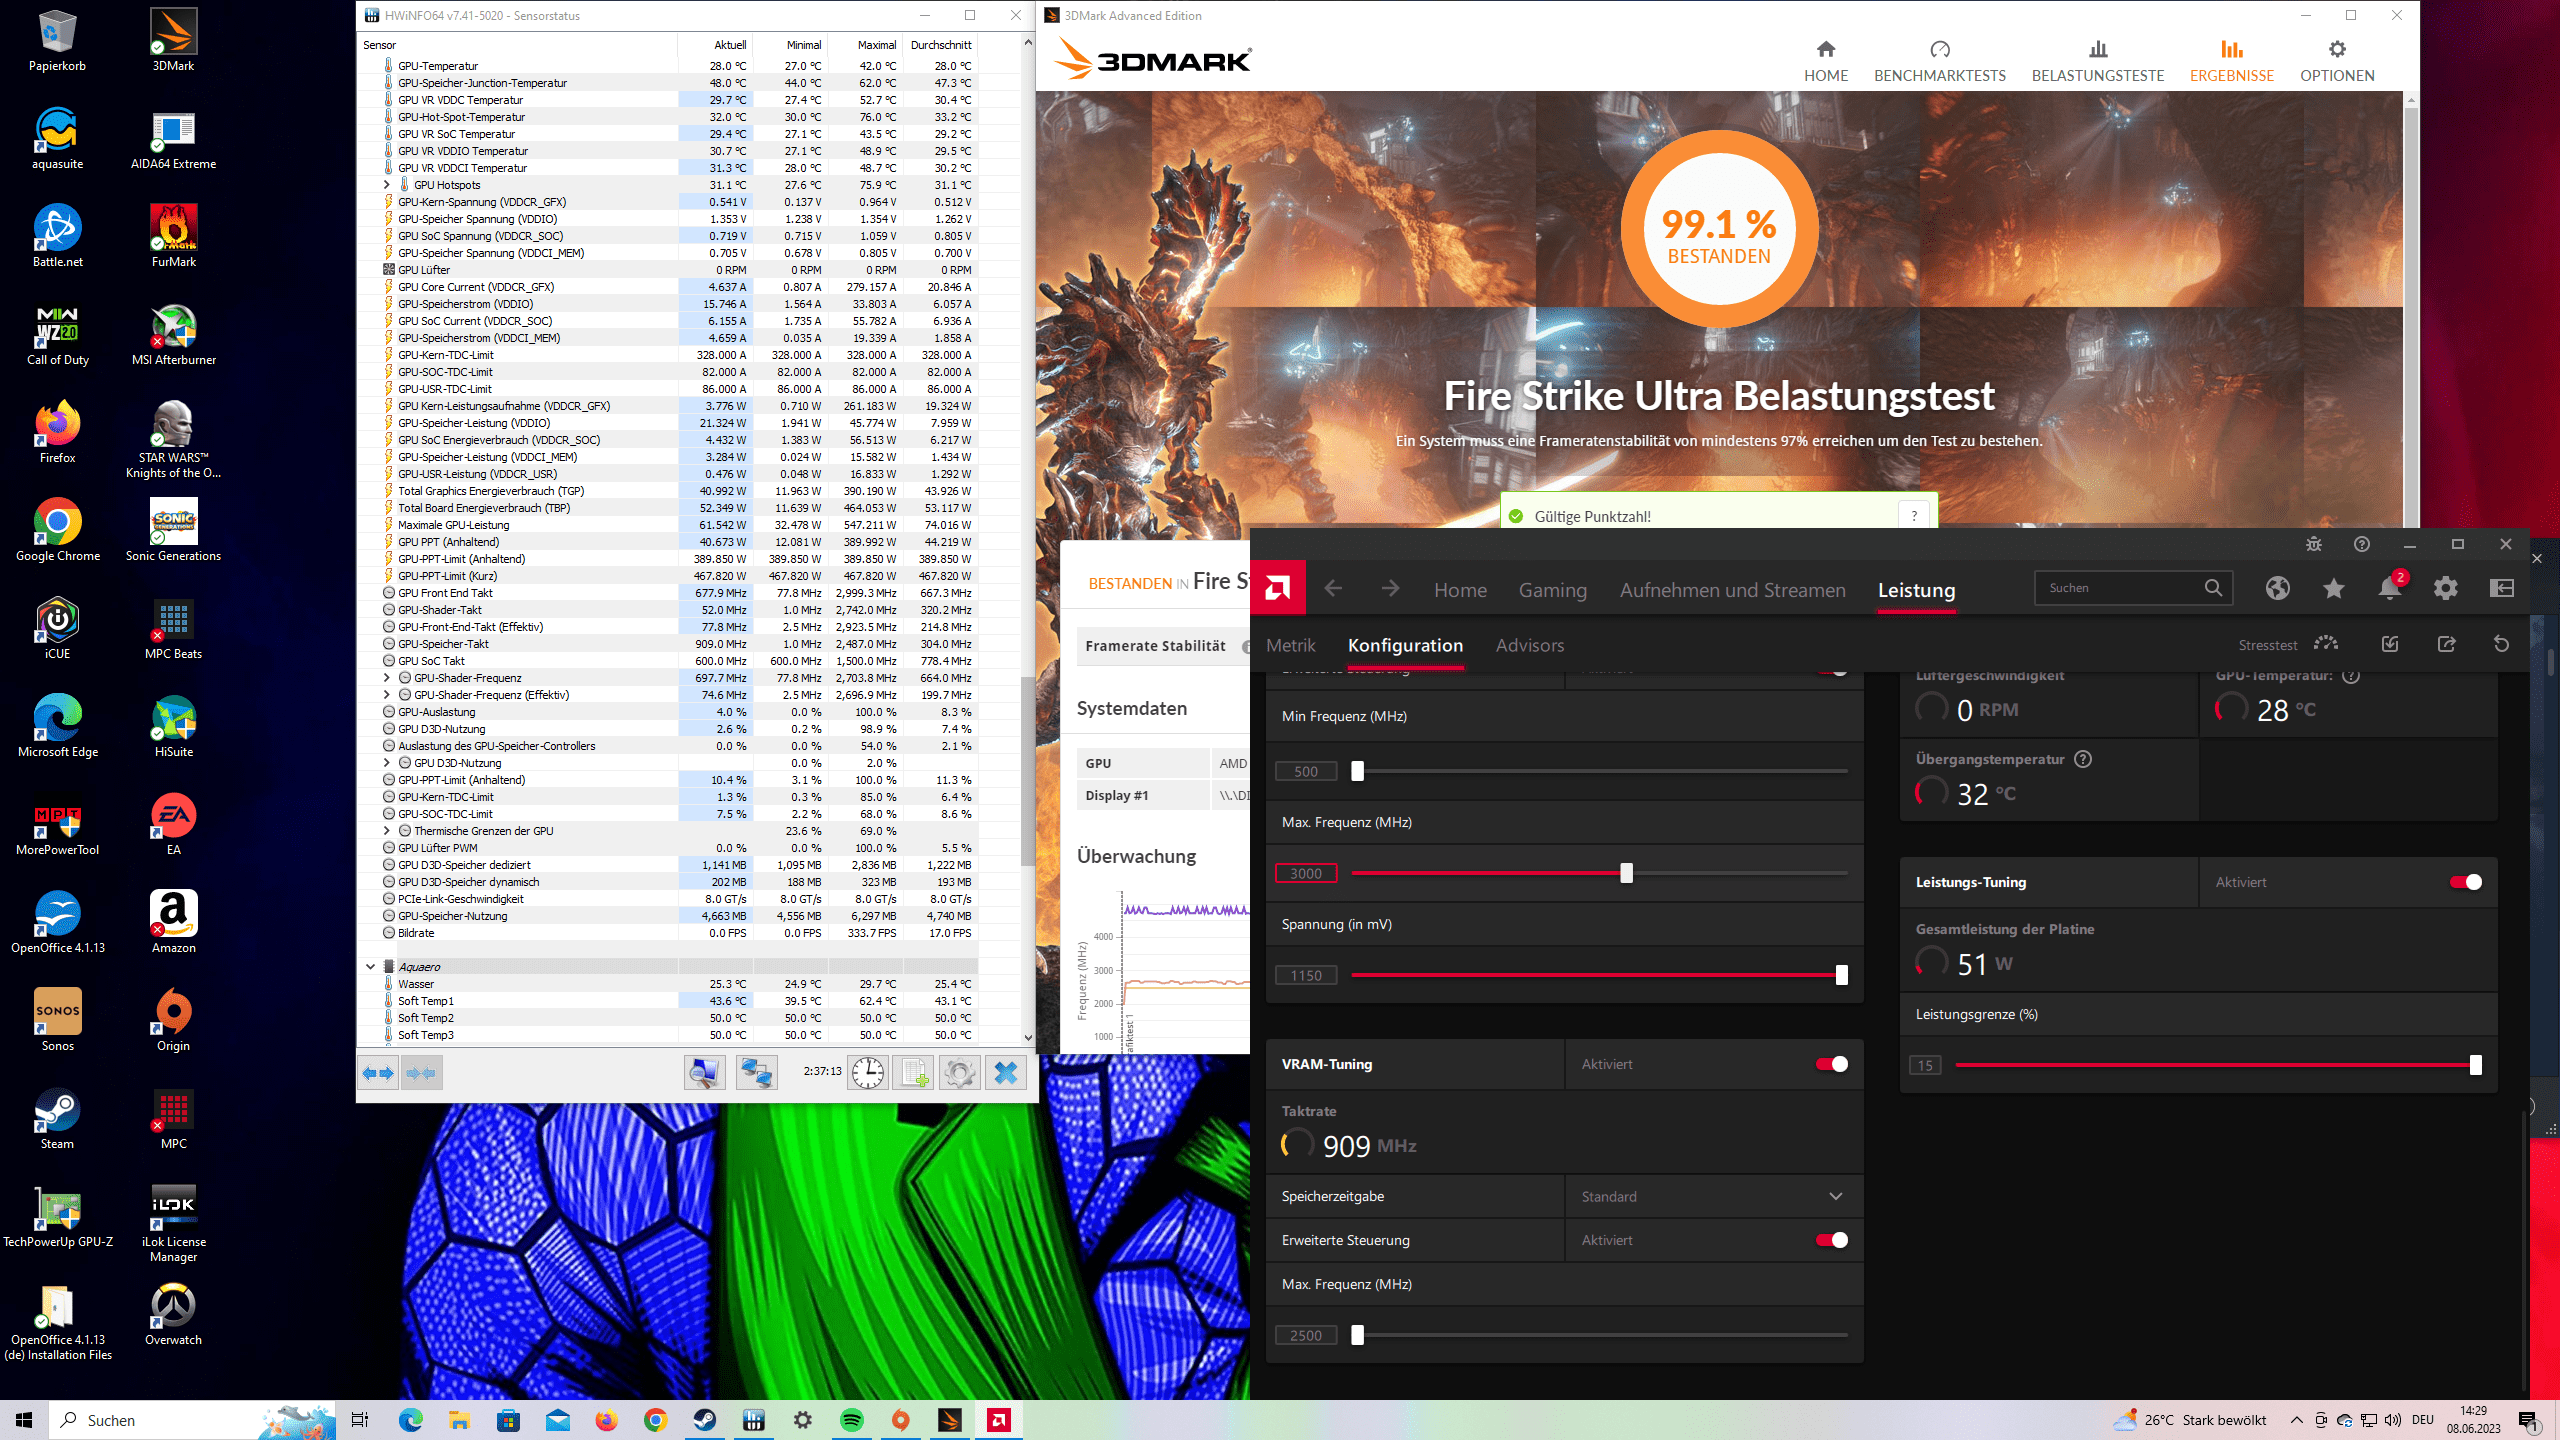Image resolution: width=2560 pixels, height=1440 pixels.
Task: Open 3DMark HOME tab
Action: (1826, 61)
